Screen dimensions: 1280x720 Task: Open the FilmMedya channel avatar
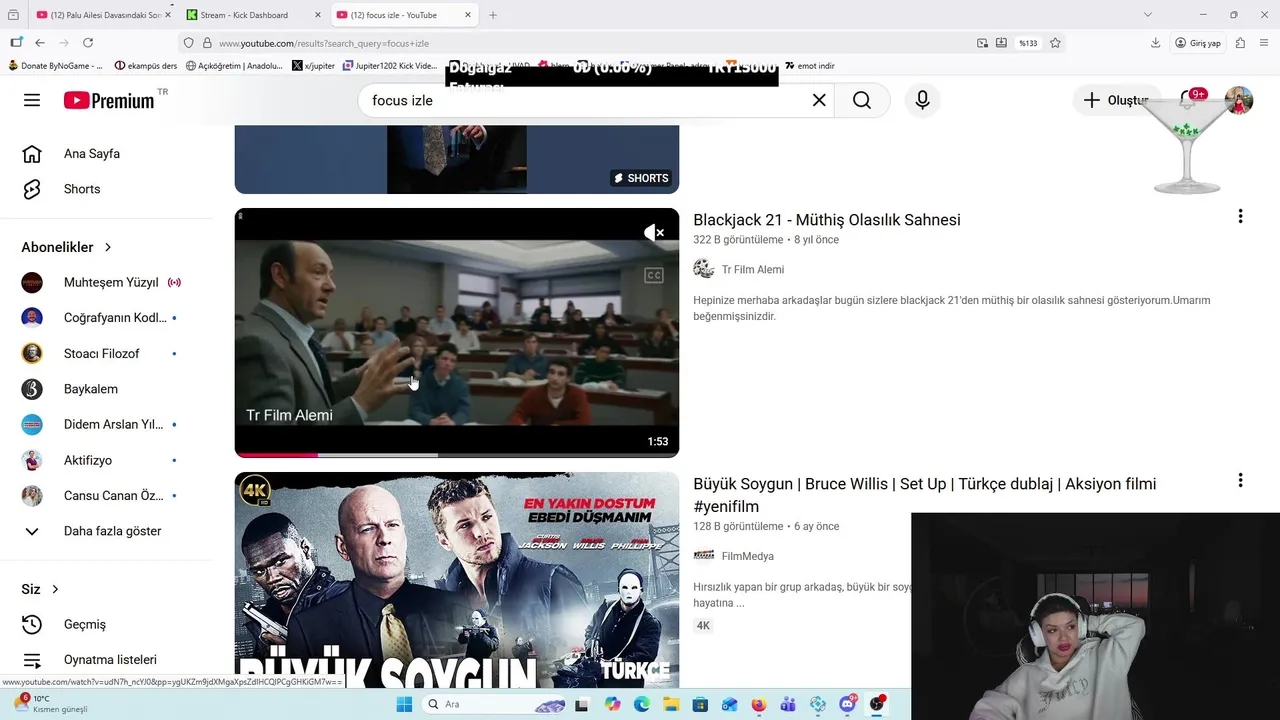click(x=704, y=556)
